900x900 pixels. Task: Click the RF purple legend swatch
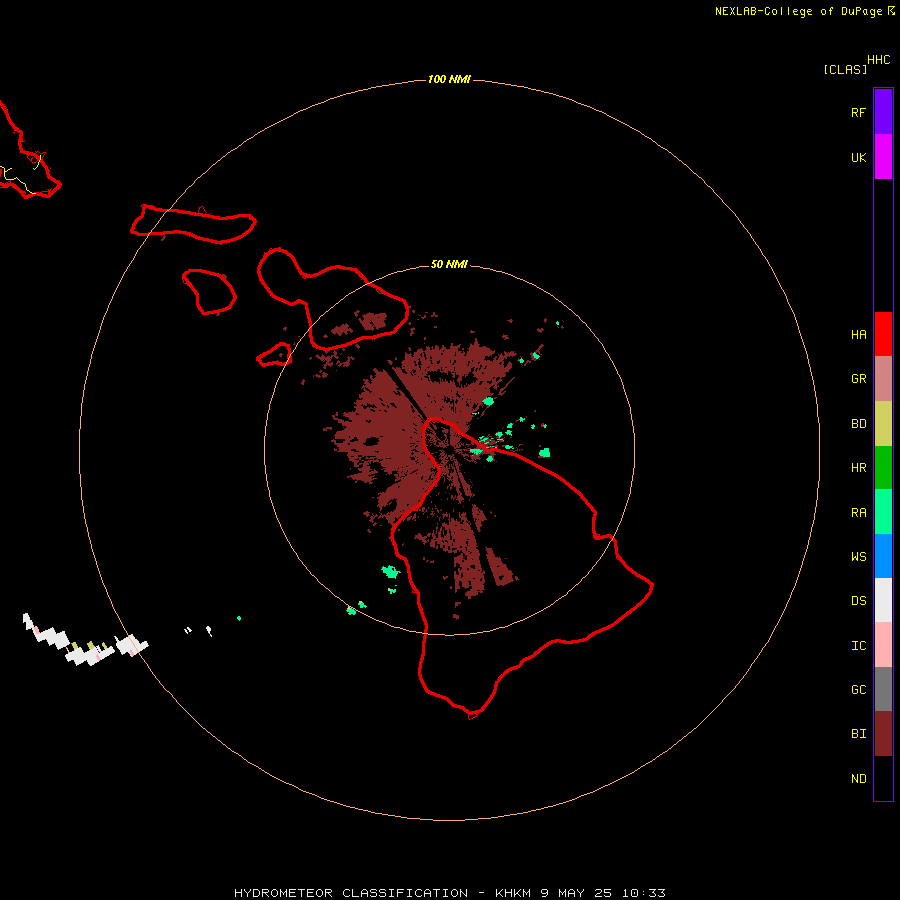[x=883, y=112]
